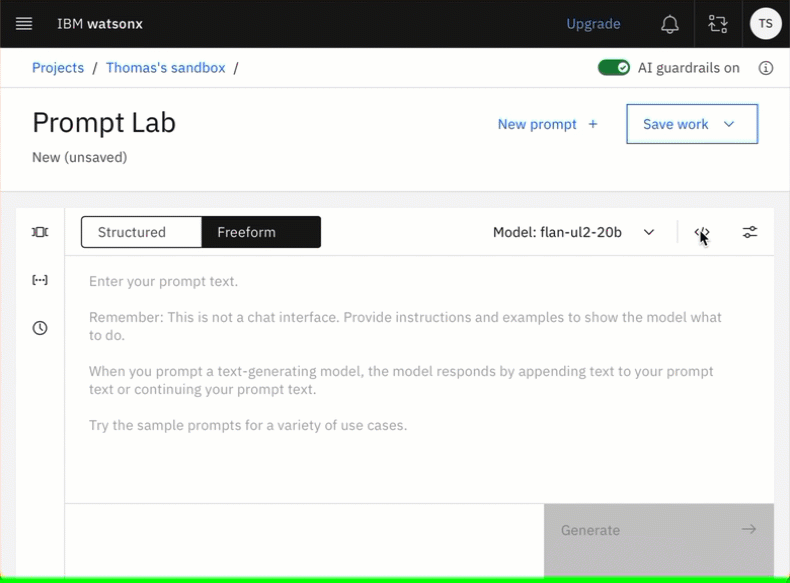This screenshot has width=790, height=583.
Task: Open the switcher icon beside notifications
Action: [x=718, y=24]
